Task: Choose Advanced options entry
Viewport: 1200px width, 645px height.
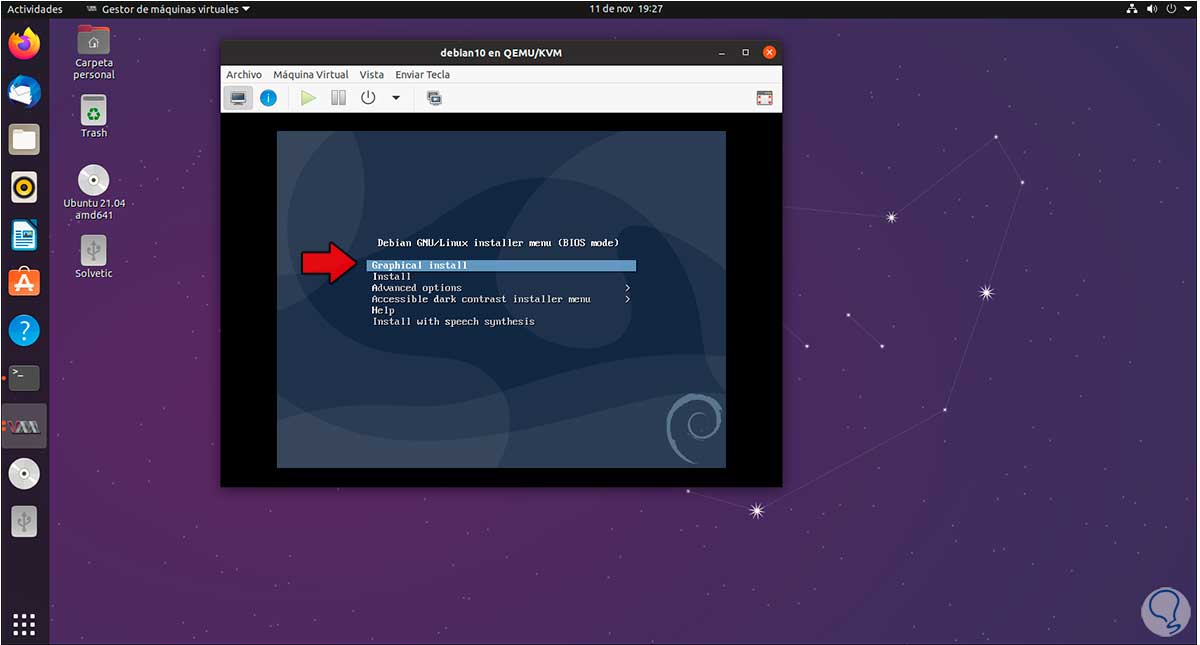Action: pyautogui.click(x=417, y=288)
